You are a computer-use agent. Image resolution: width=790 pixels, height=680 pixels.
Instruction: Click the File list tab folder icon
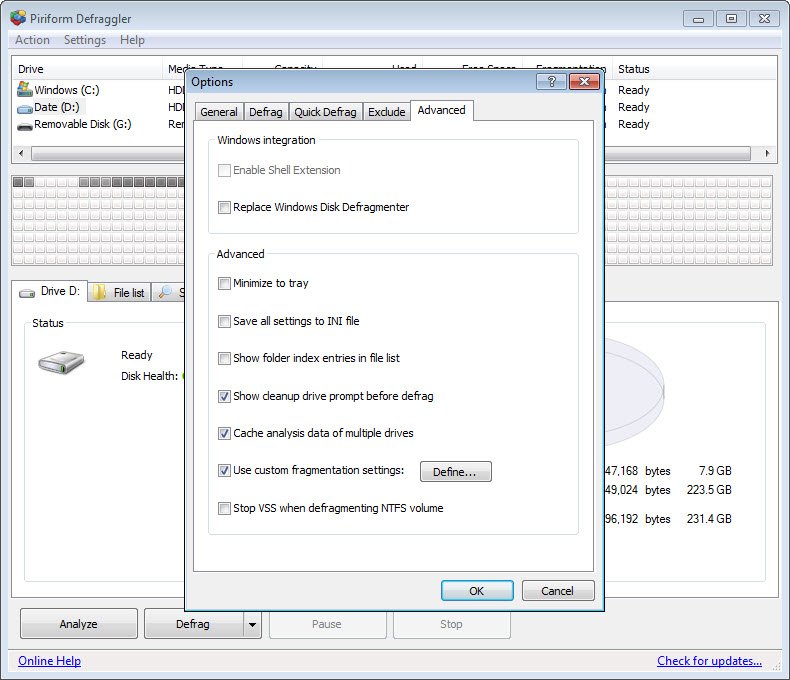[x=101, y=292]
